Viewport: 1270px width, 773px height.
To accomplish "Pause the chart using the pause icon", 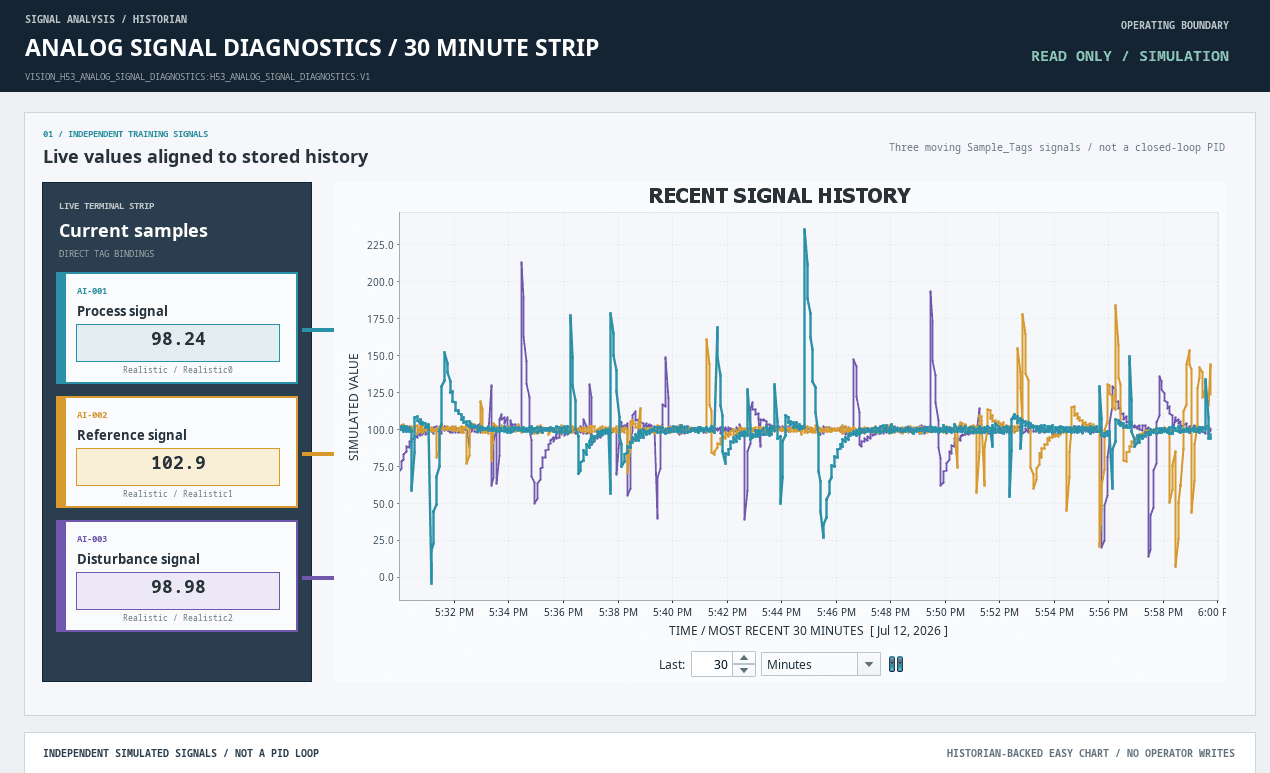I will (896, 664).
